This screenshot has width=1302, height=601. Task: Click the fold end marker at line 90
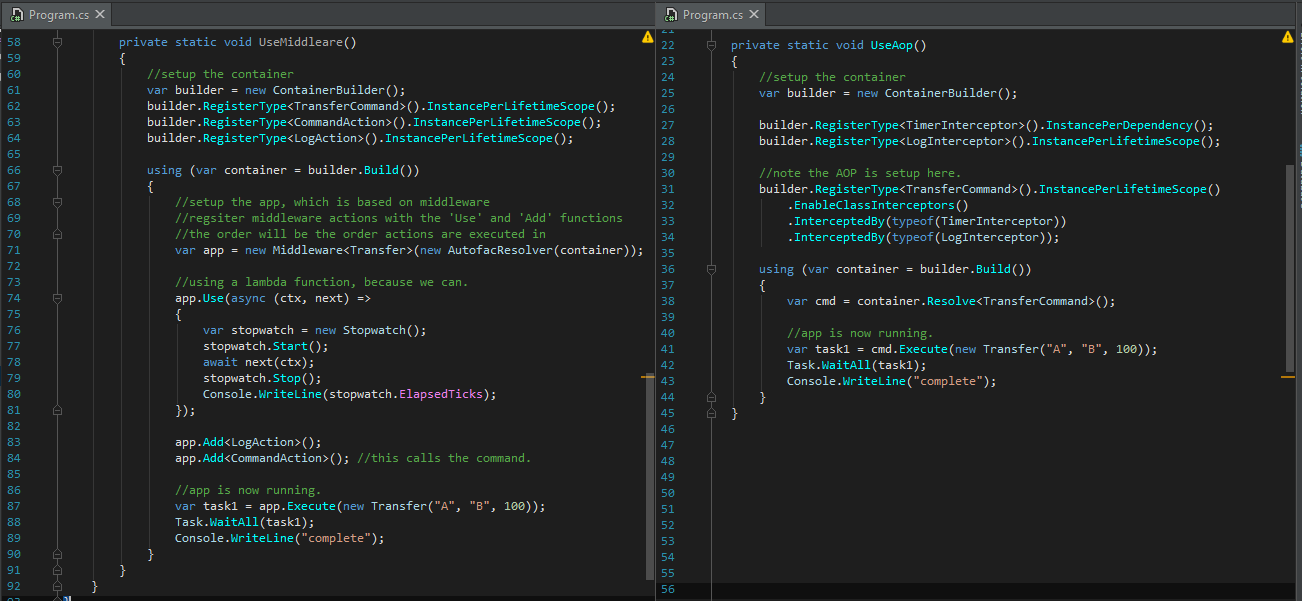click(57, 554)
